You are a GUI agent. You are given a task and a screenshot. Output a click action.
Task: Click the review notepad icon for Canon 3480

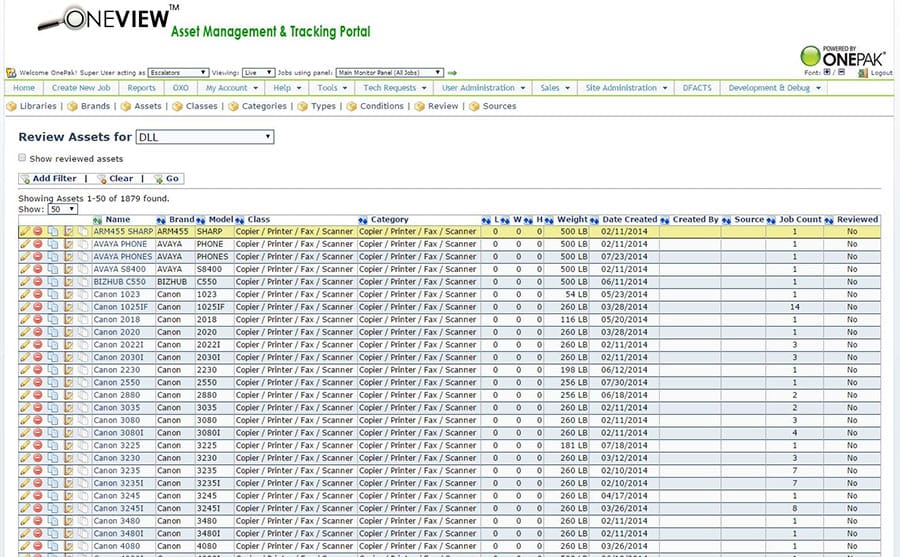tap(69, 521)
